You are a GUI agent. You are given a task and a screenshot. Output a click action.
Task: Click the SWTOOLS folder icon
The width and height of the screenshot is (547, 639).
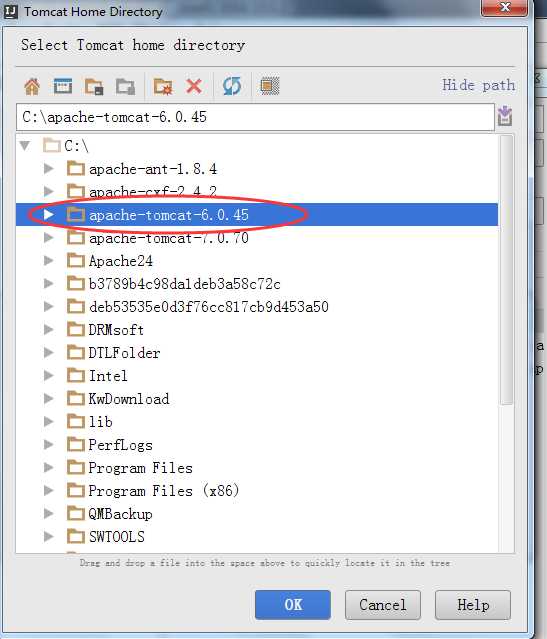(76, 536)
